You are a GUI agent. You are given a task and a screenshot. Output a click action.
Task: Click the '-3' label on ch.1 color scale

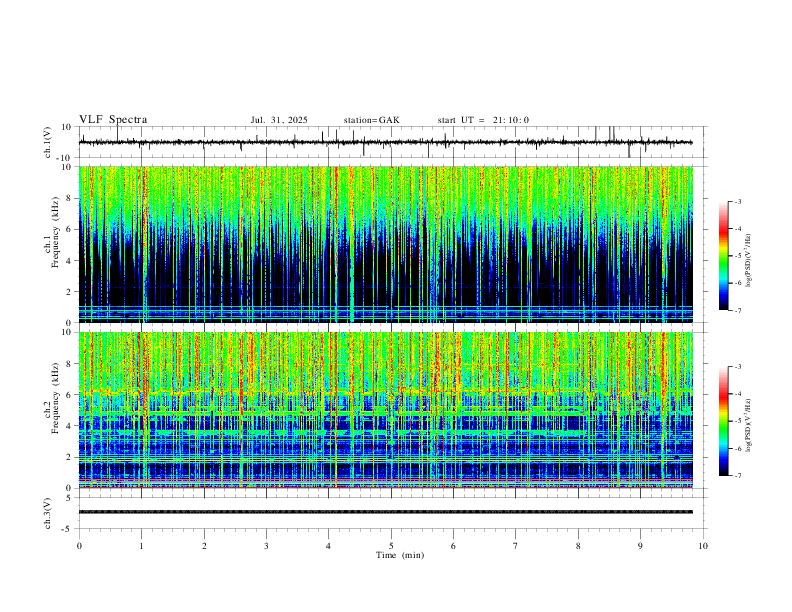tap(737, 201)
